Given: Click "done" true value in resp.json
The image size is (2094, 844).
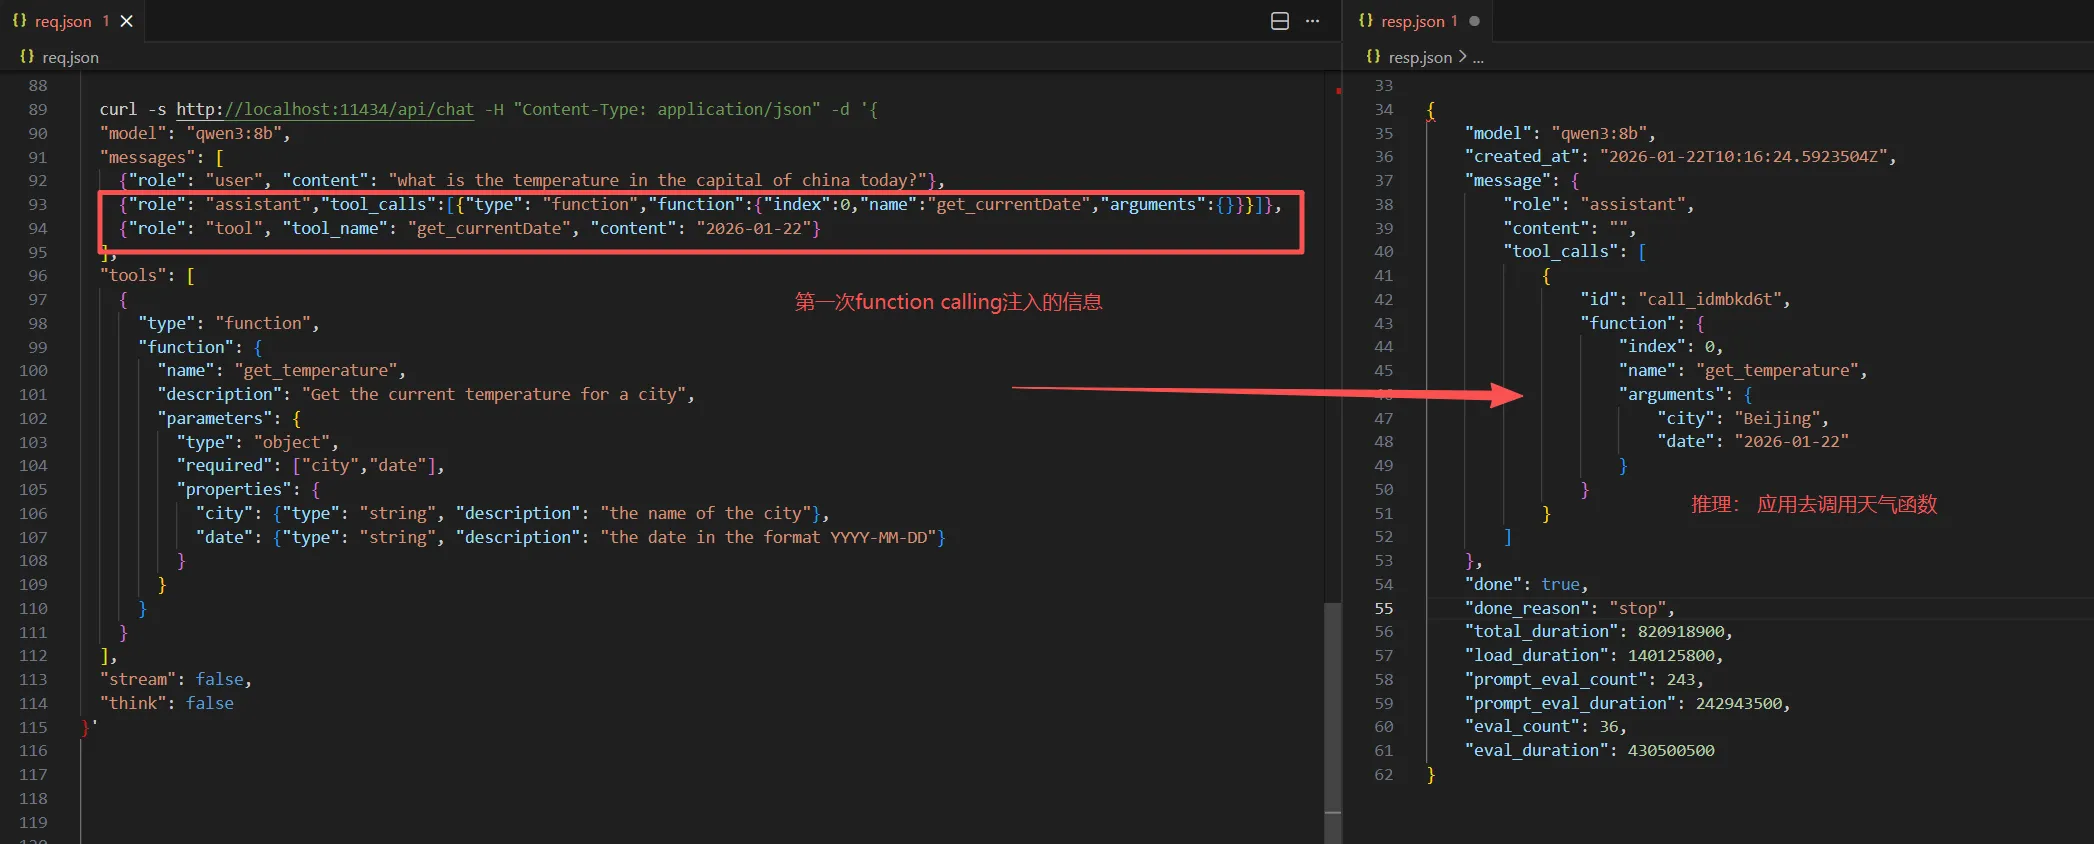Looking at the screenshot, I should (x=1560, y=584).
